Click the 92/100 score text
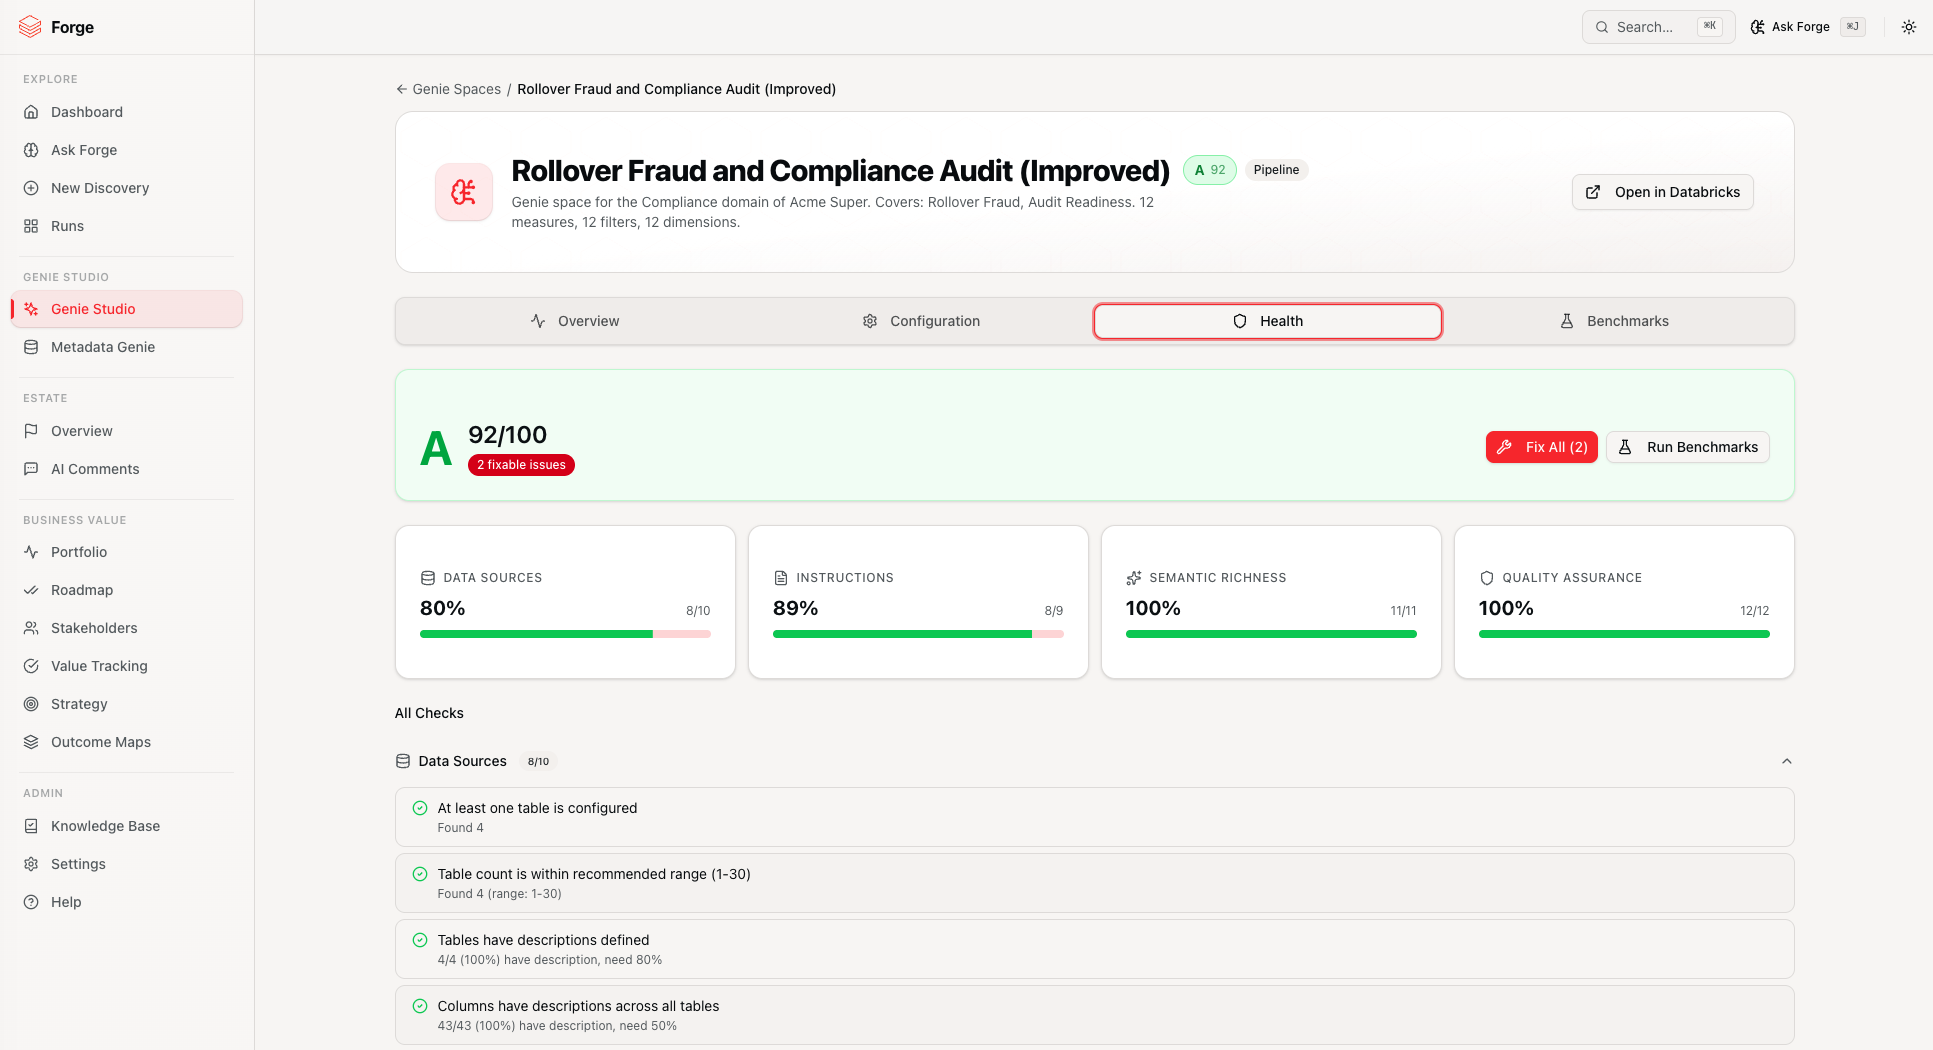 [x=508, y=435]
